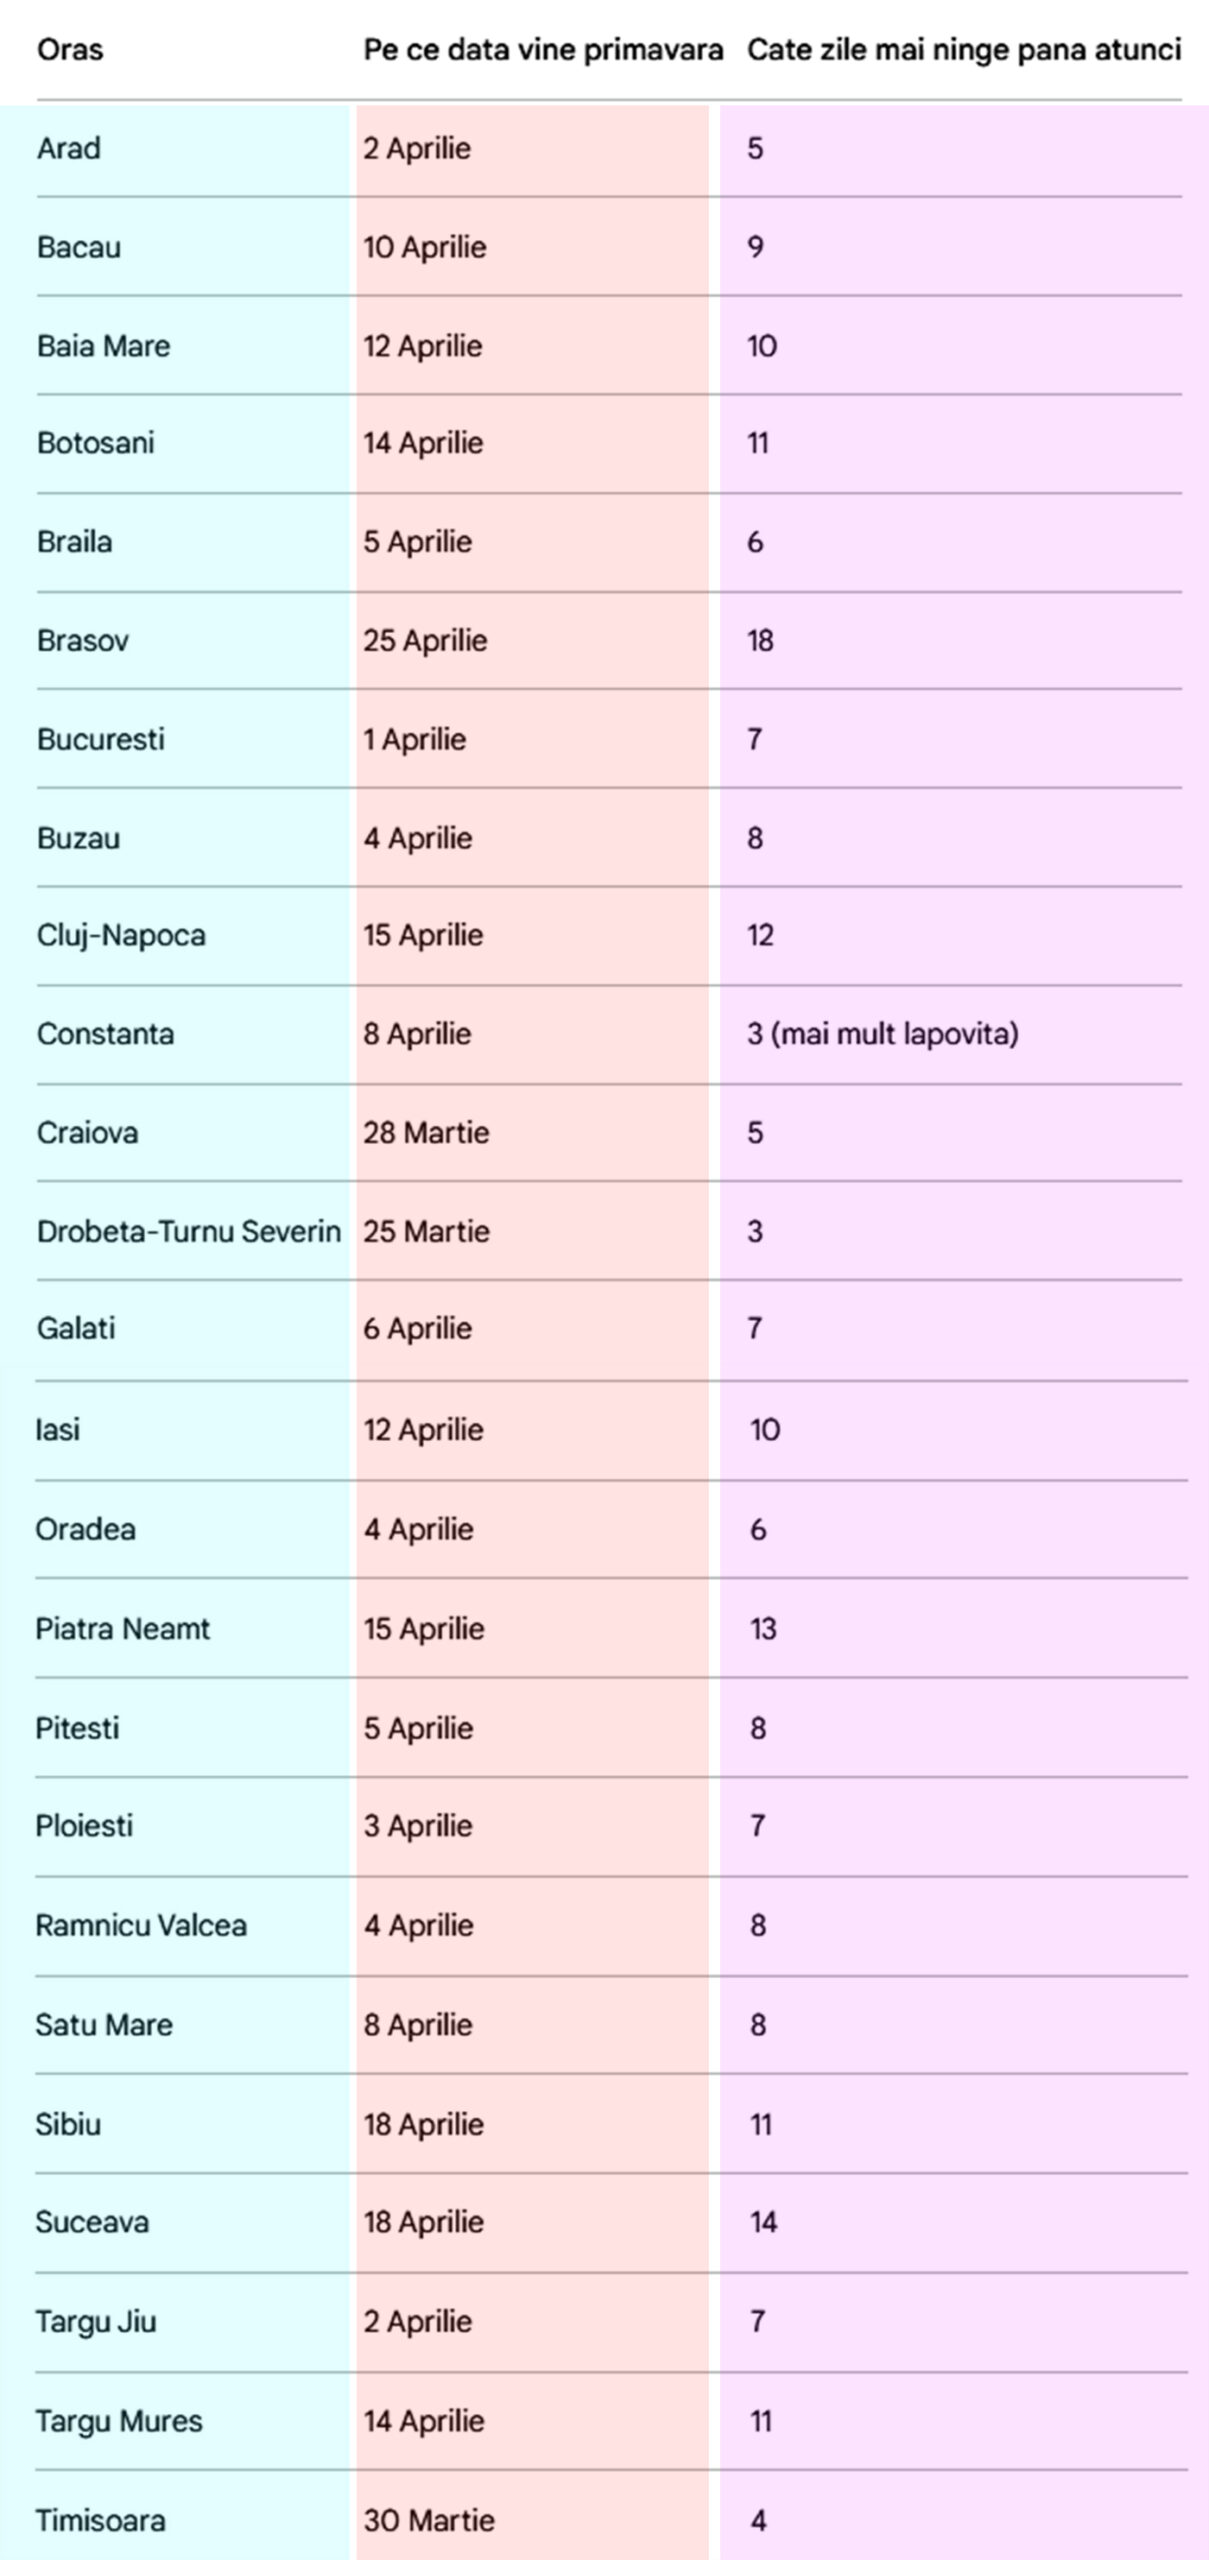Click the Cluj-Napoca city cell
This screenshot has width=1209, height=2560.
pyautogui.click(x=121, y=936)
